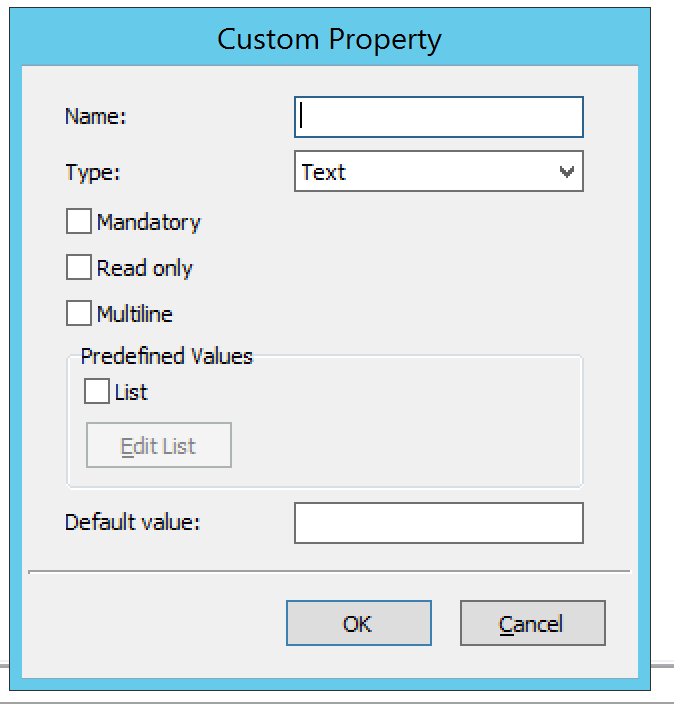
Task: Click the Type: label text
Action: click(x=93, y=172)
